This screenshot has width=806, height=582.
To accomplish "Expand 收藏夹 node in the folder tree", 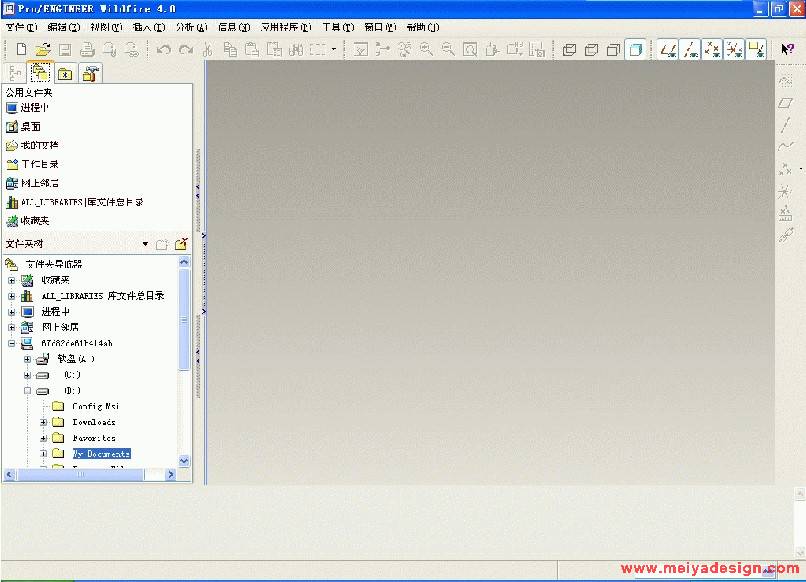I will [11, 281].
